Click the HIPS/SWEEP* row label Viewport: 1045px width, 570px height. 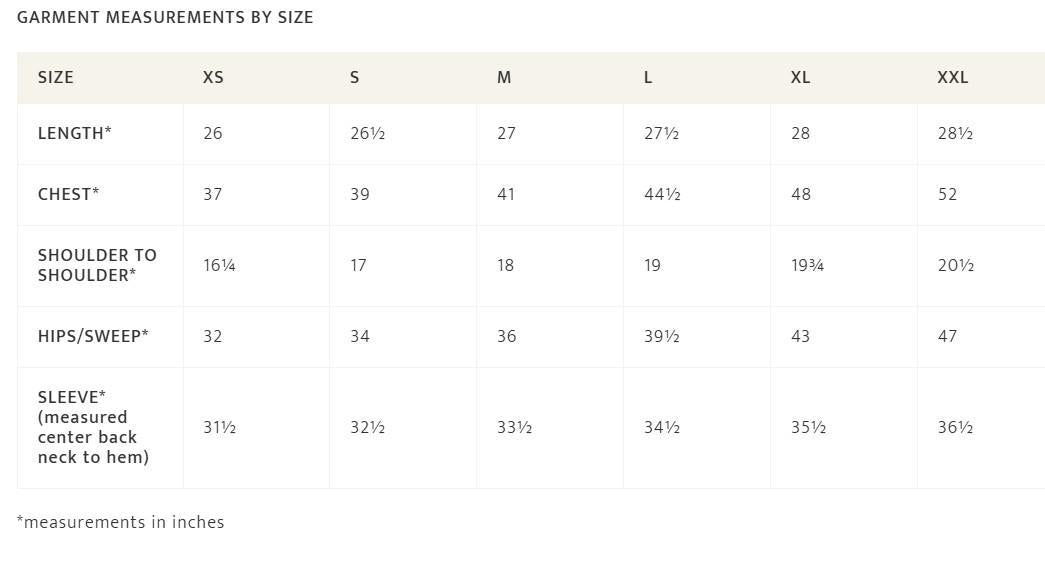point(93,336)
